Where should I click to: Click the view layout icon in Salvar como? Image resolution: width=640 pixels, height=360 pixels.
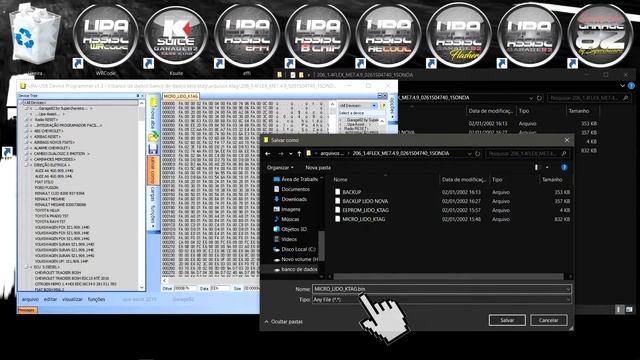point(538,167)
